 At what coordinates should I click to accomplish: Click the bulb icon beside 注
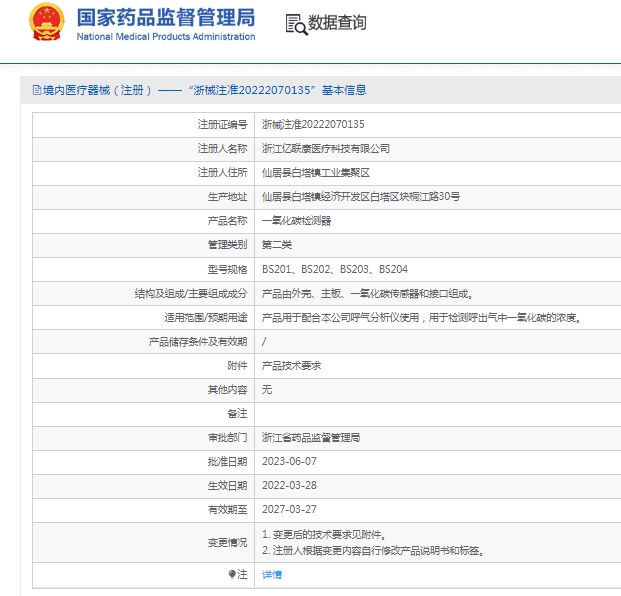point(232,574)
